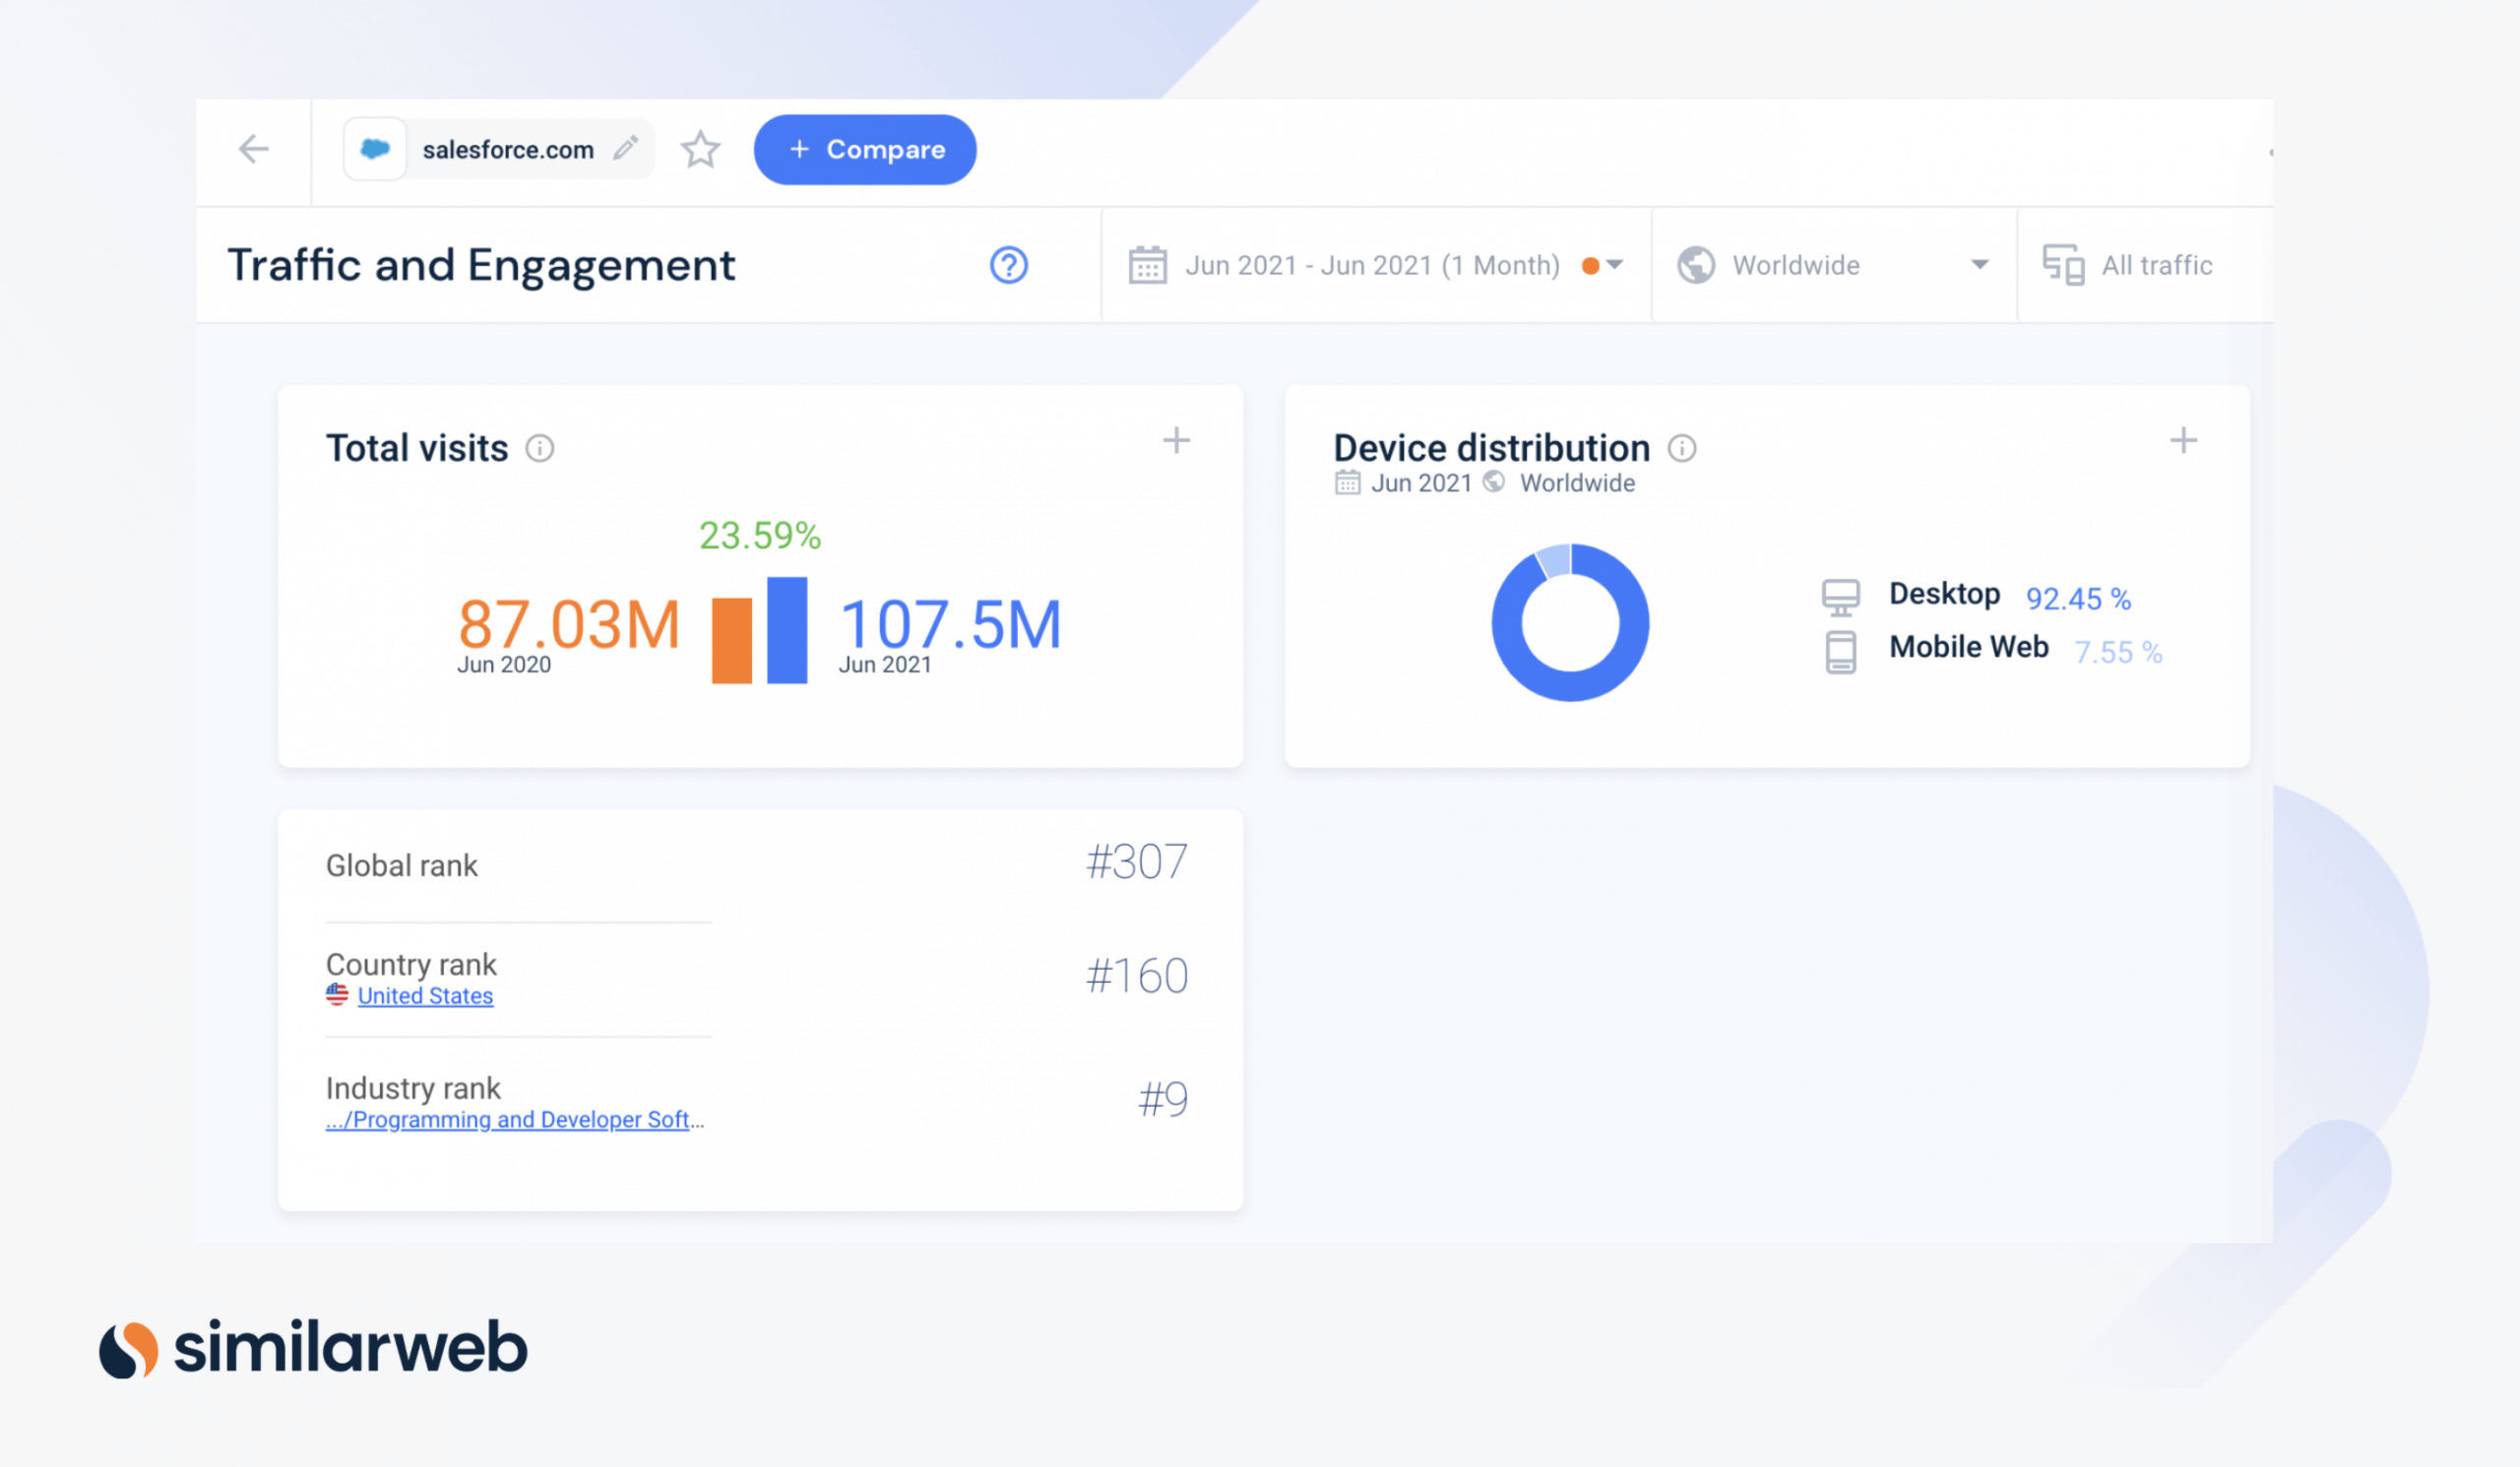2520x1467 pixels.
Task: Expand the orange dot date options indicator
Action: tap(1592, 265)
